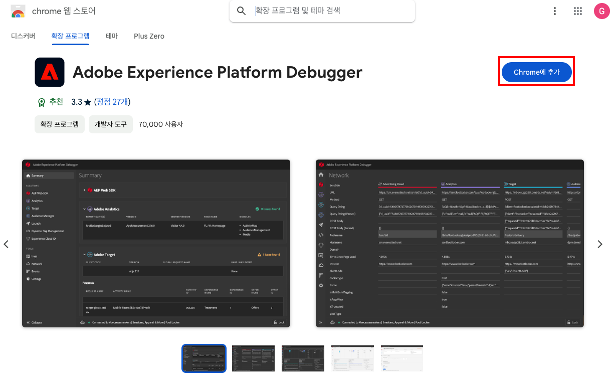This screenshot has height=383, width=612.
Task: Select the first carousel thumbnail
Action: (x=204, y=358)
